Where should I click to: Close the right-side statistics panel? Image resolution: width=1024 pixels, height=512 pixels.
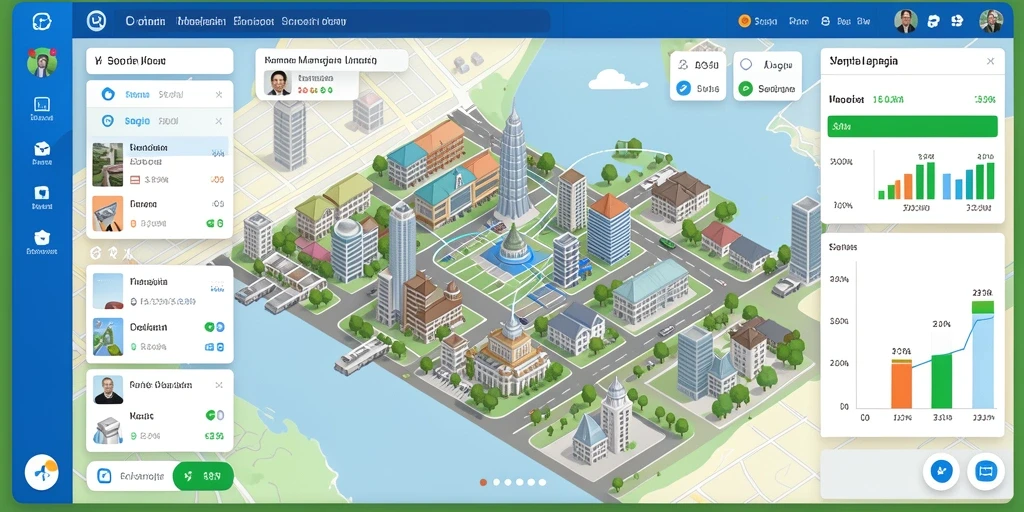click(x=990, y=61)
